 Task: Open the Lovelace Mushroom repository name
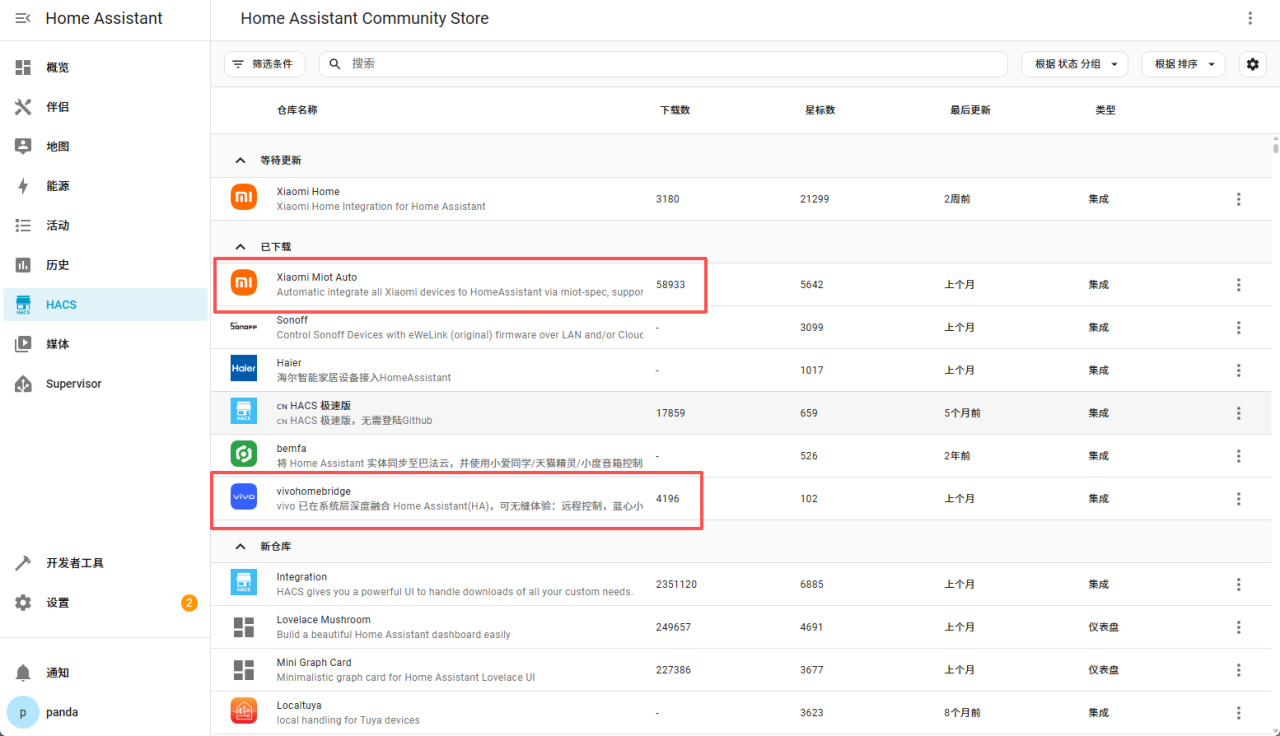[324, 620]
